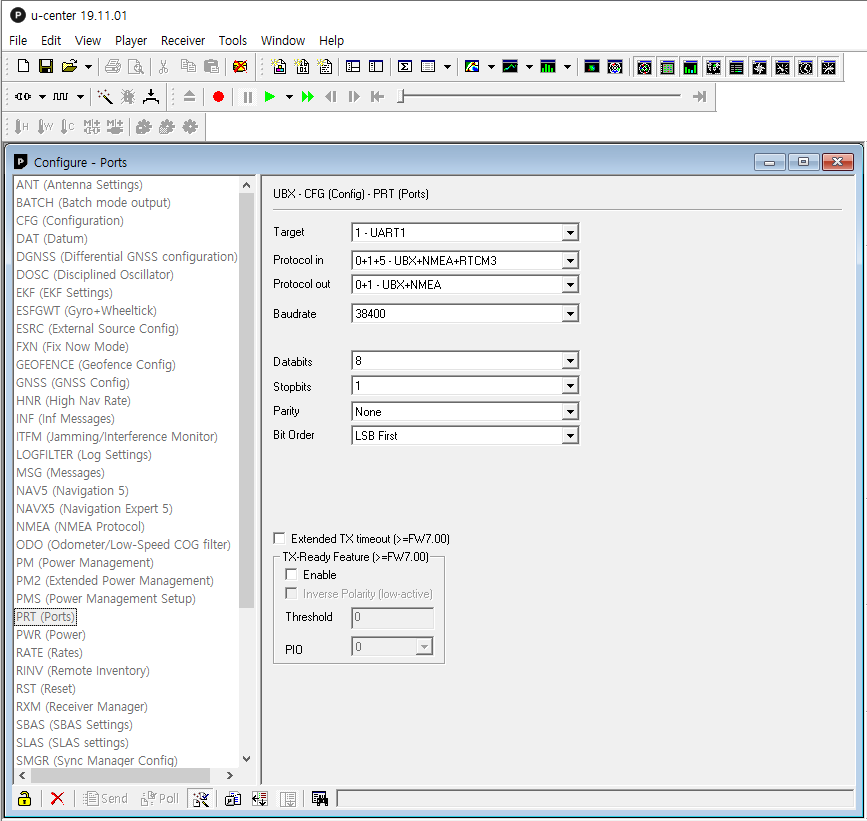Select NMEA (NMEA Protocol) list item
Viewport: 867px width, 821px height.
(x=80, y=526)
